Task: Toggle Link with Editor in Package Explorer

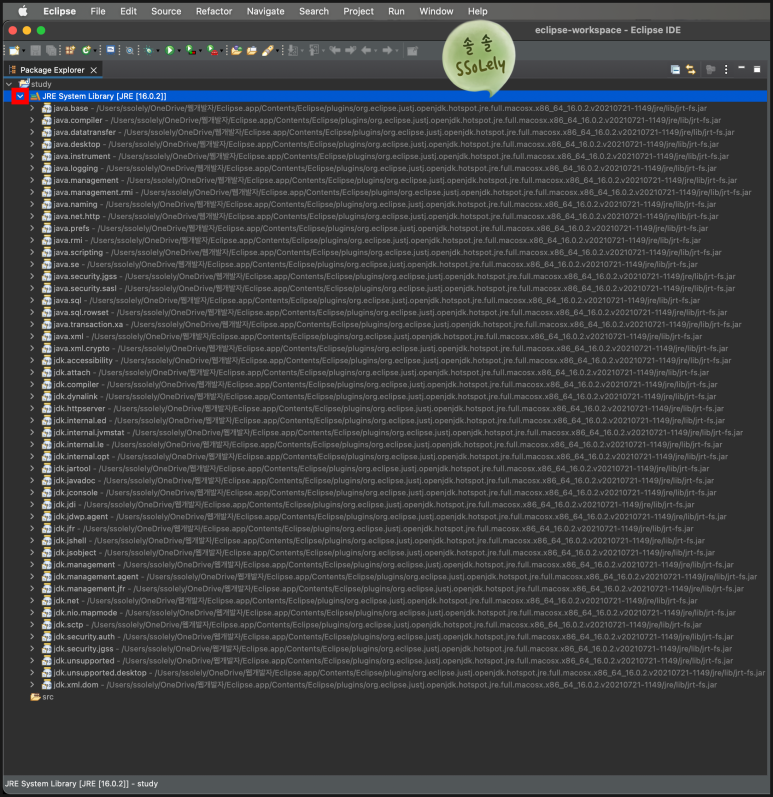Action: [x=691, y=70]
